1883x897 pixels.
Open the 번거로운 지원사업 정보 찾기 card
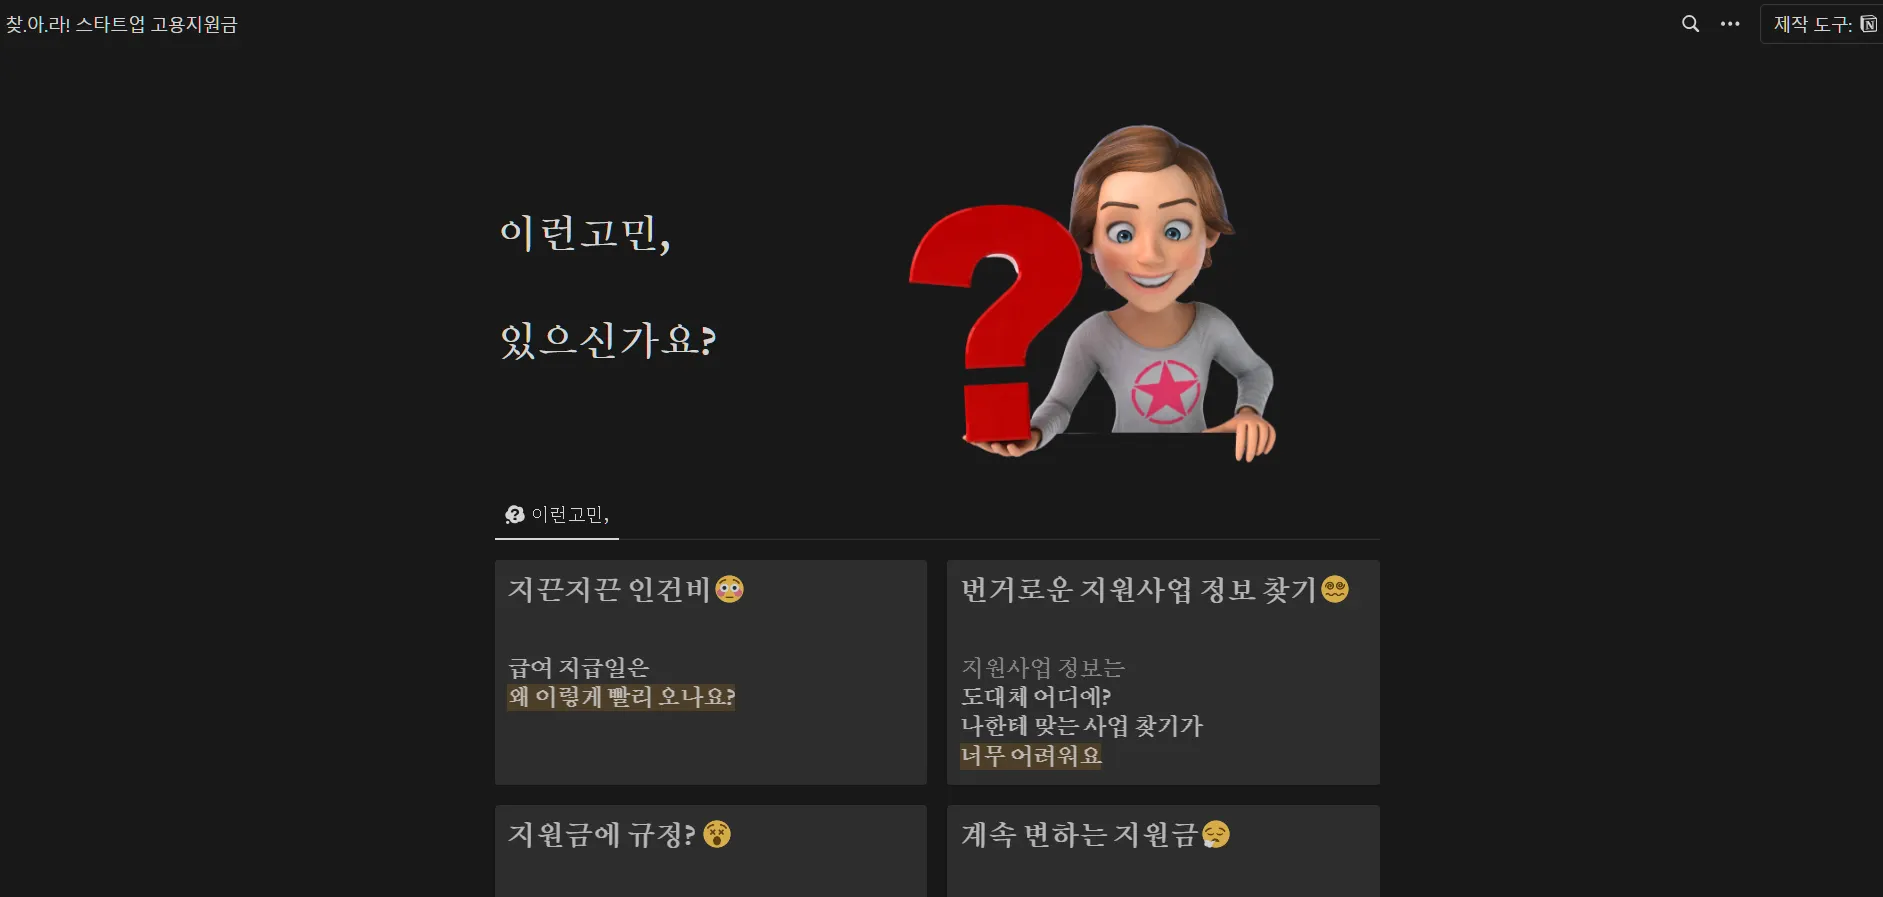pos(1163,672)
